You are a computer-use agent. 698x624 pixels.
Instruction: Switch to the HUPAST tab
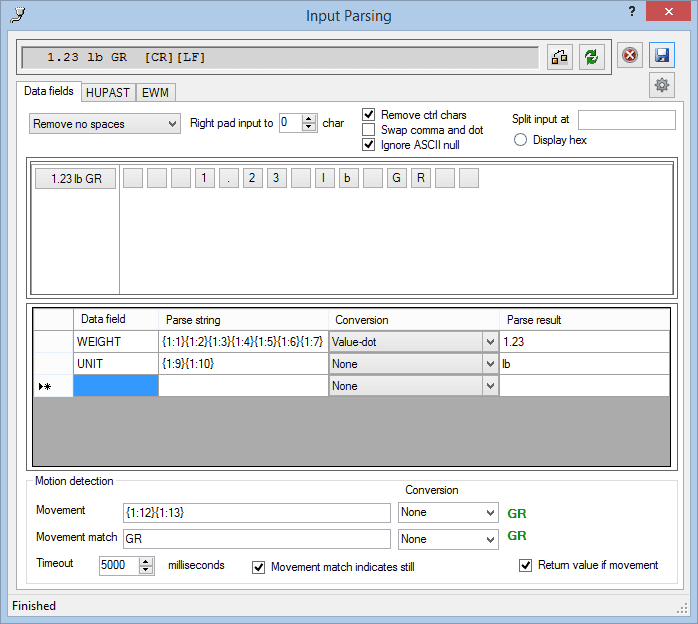(x=108, y=92)
